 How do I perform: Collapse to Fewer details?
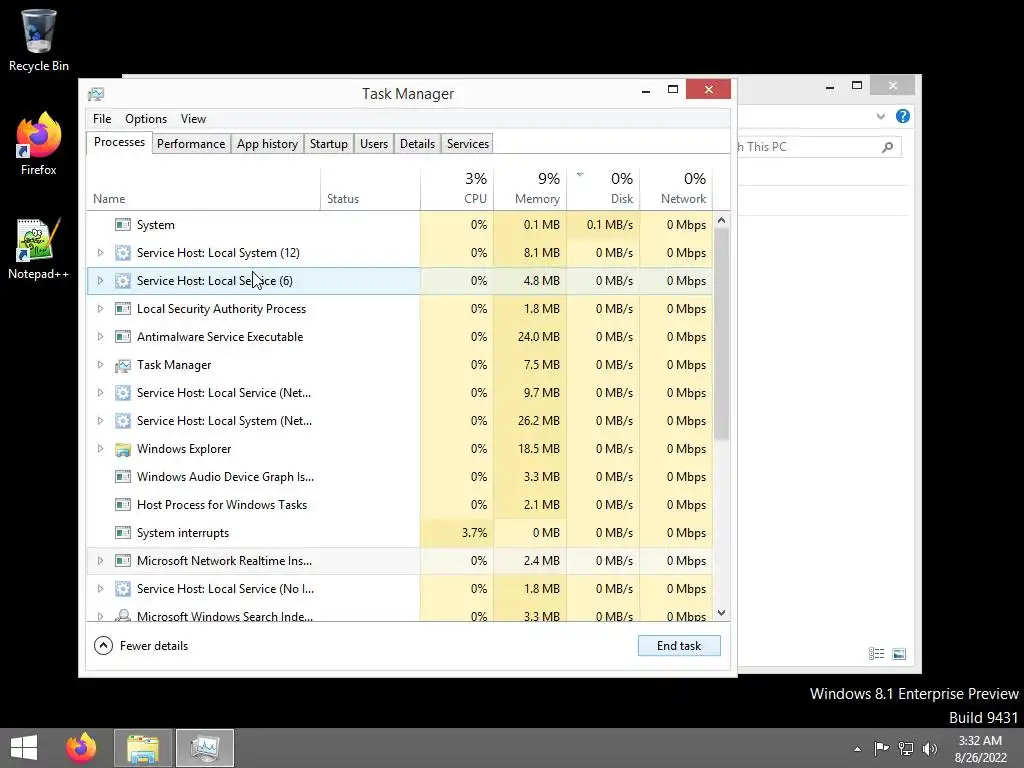(x=141, y=646)
